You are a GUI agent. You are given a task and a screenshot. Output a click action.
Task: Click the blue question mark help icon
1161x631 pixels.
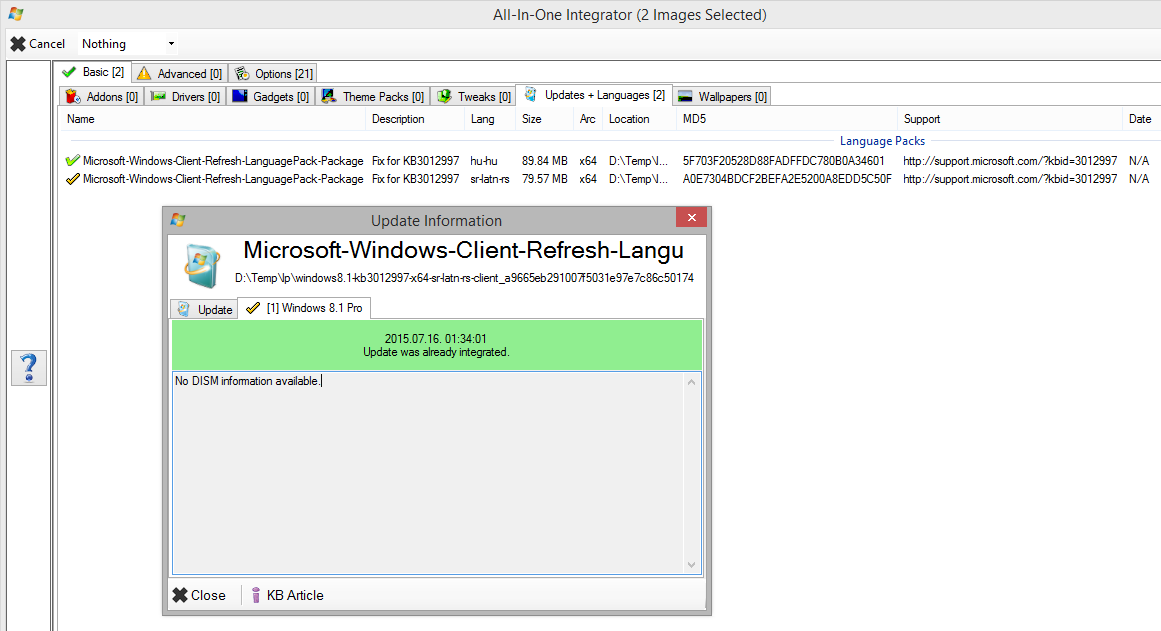pyautogui.click(x=29, y=368)
